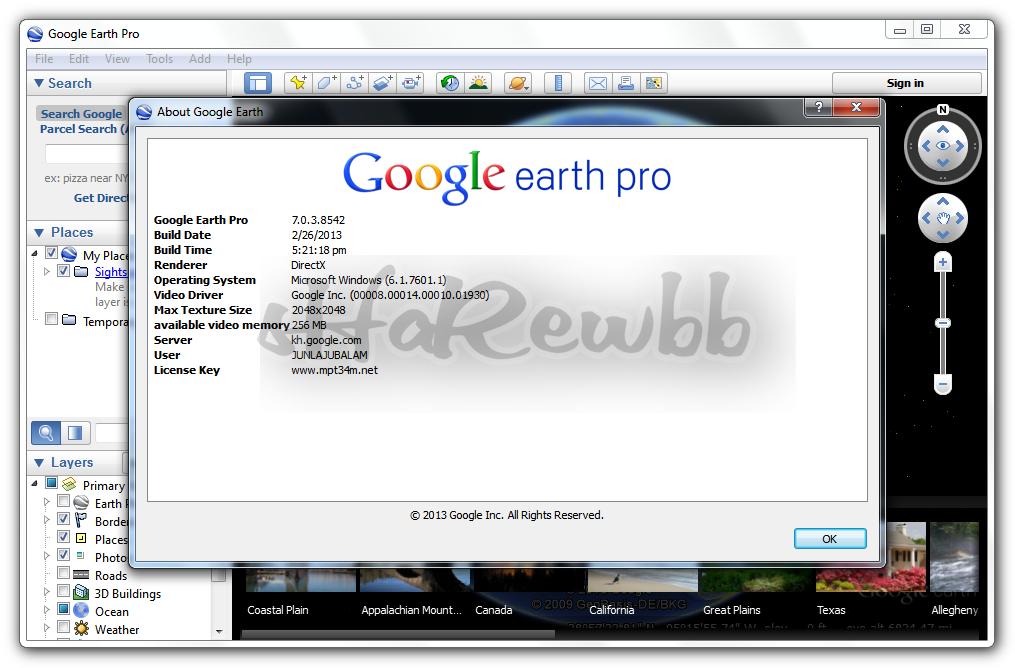1015x668 pixels.
Task: Click the Email view icon
Action: [x=597, y=83]
